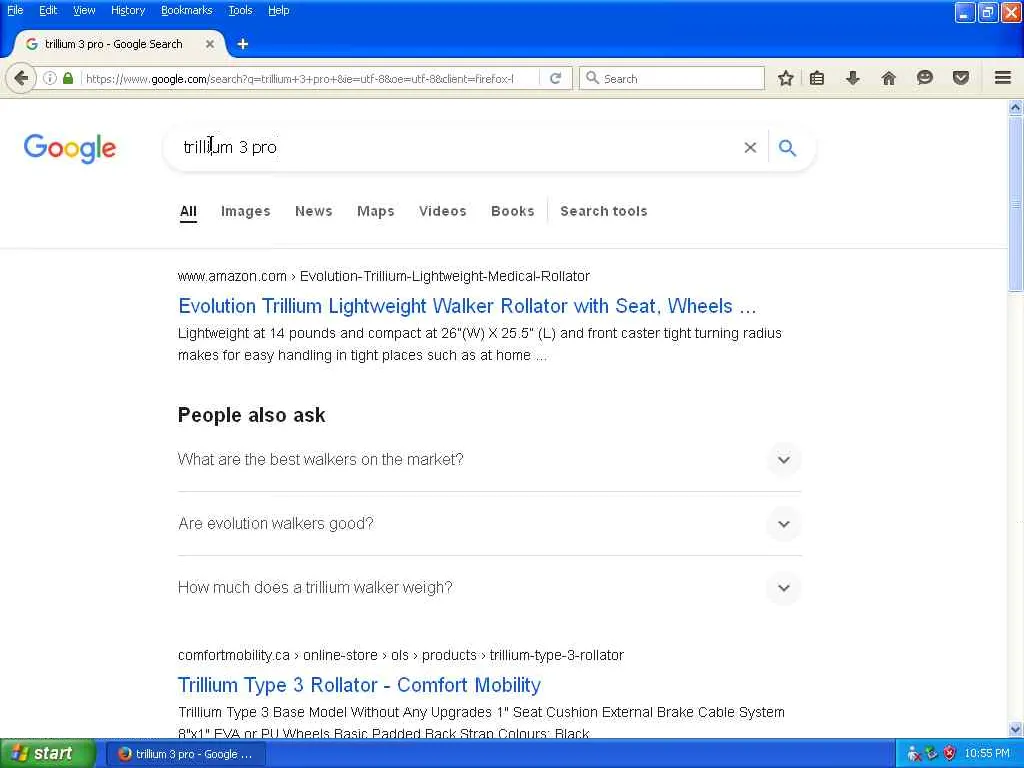
Task: Save to Pocket with the Pocket icon
Action: (961, 78)
